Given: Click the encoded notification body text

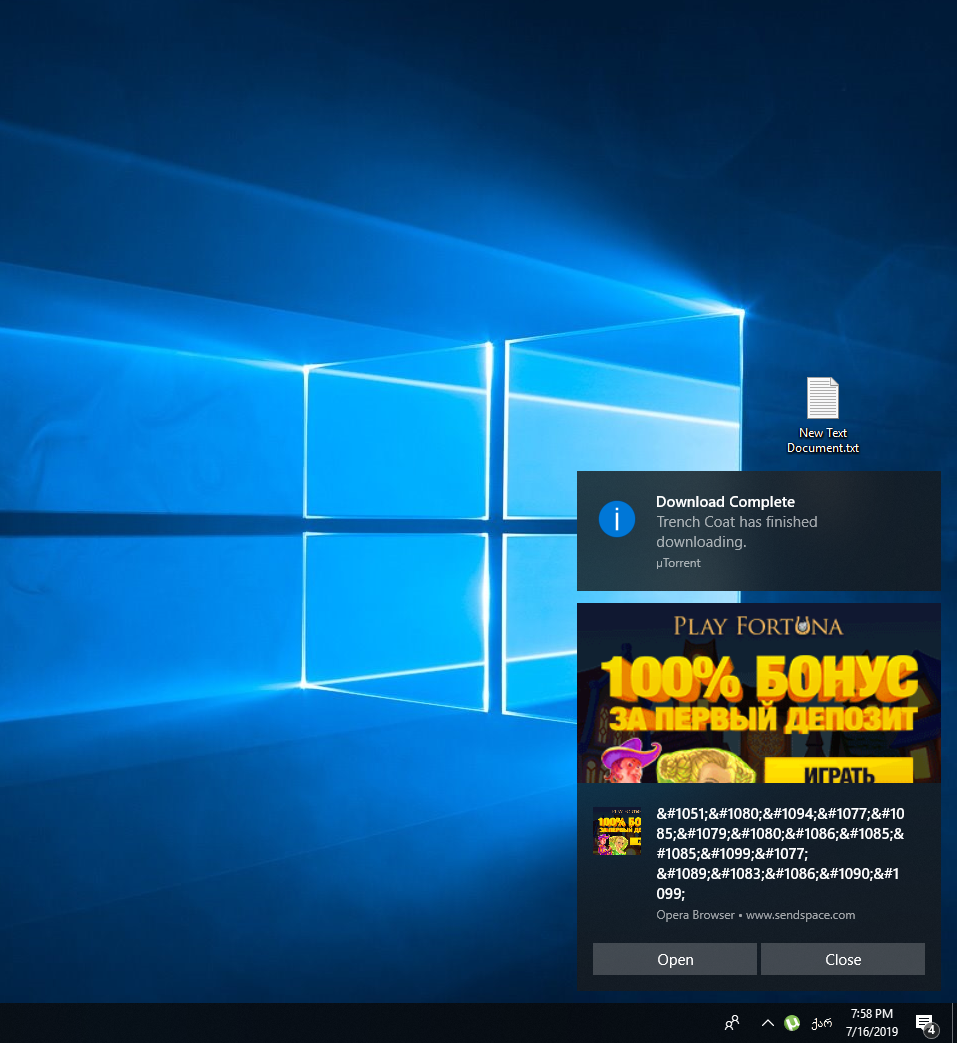Looking at the screenshot, I should pos(781,853).
